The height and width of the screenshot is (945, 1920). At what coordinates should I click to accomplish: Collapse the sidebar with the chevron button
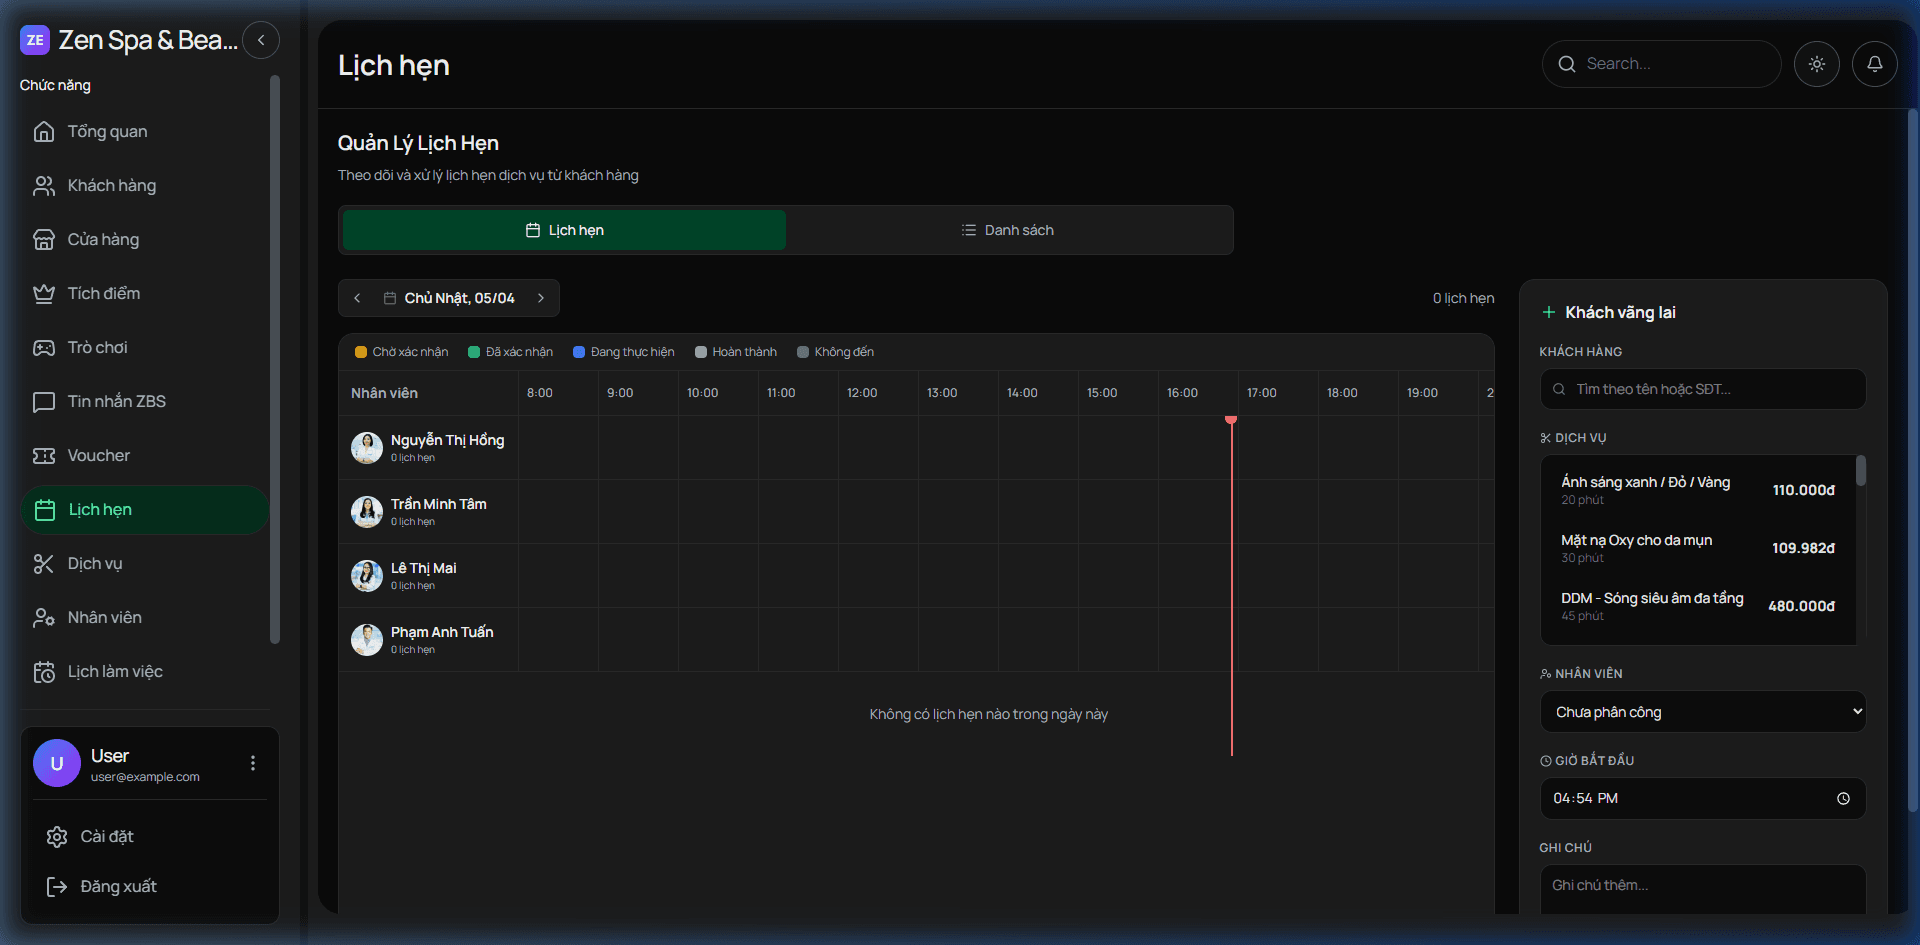coord(261,40)
